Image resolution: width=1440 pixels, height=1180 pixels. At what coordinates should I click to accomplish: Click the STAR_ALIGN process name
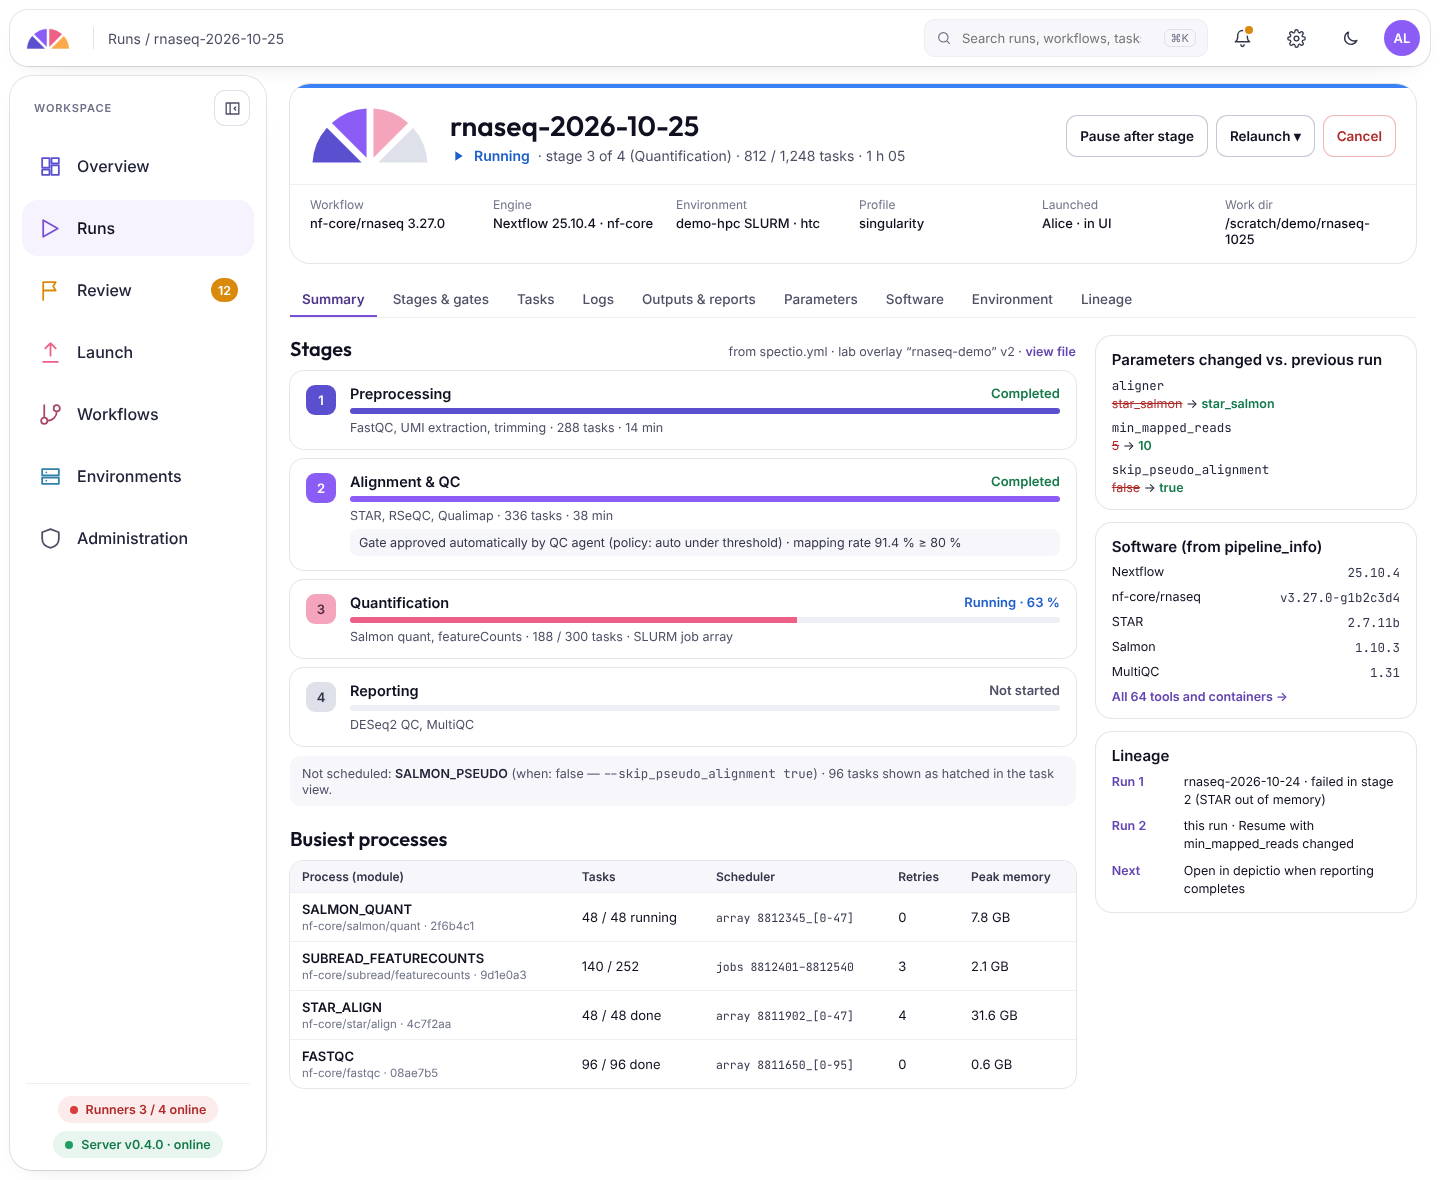click(x=342, y=1007)
